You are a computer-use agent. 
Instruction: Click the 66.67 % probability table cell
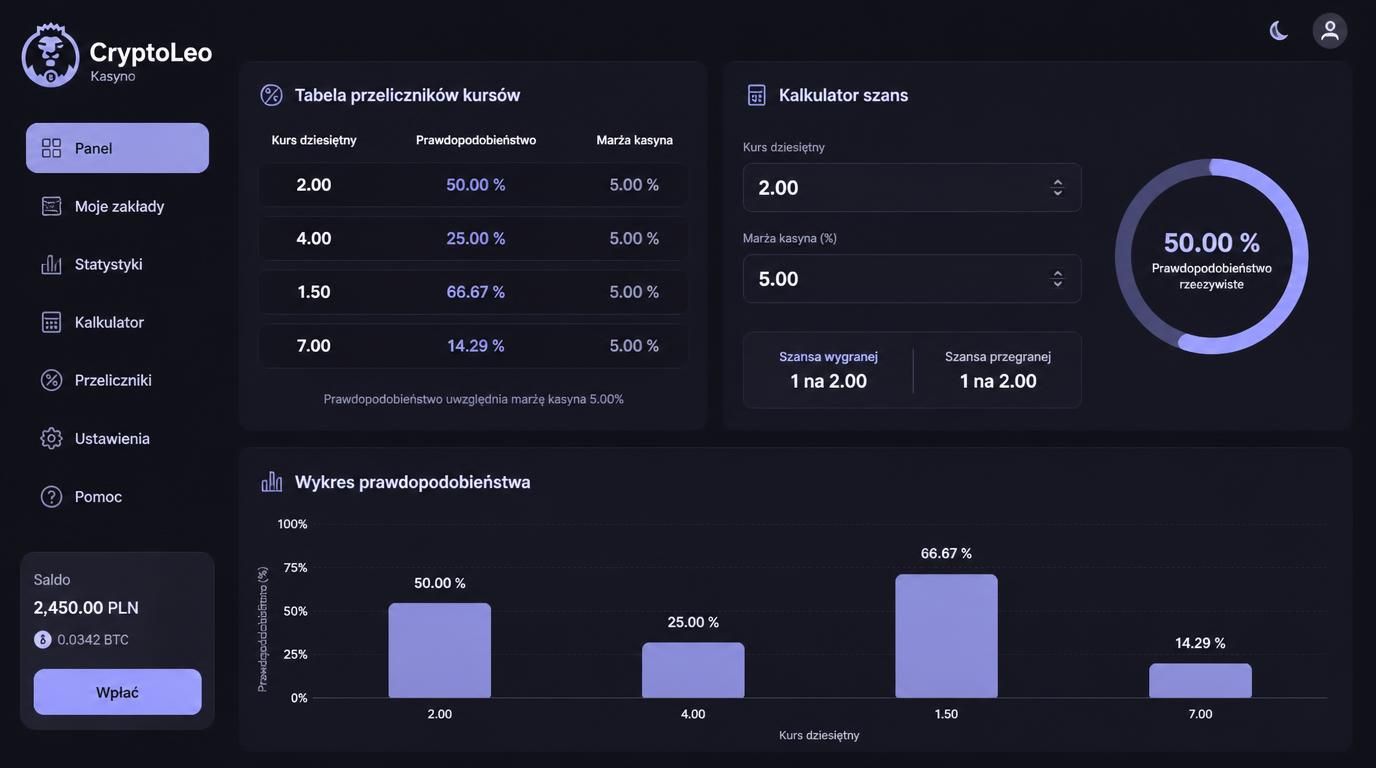(476, 292)
